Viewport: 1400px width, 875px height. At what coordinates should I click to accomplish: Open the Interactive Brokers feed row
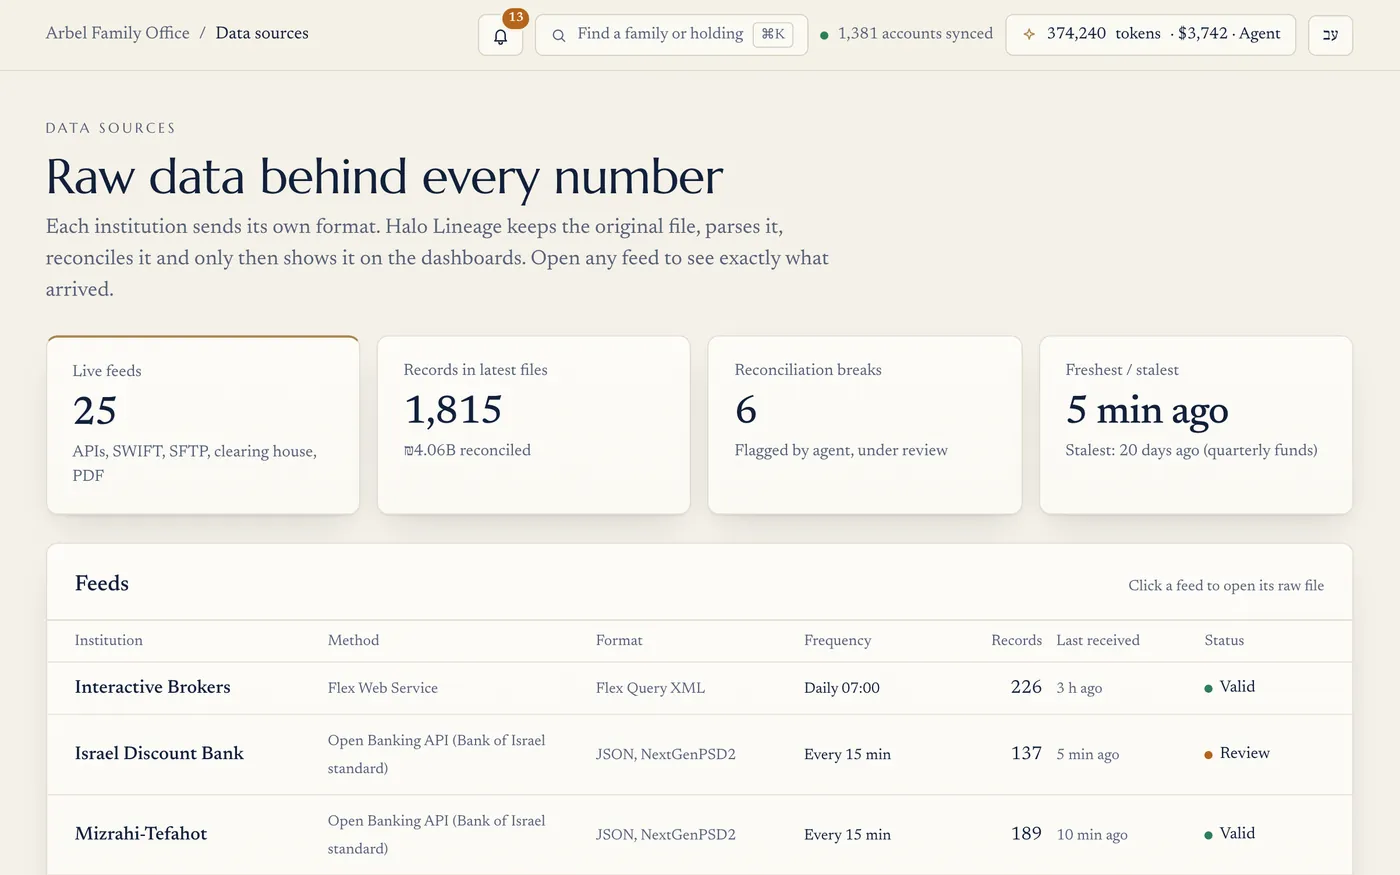click(700, 688)
